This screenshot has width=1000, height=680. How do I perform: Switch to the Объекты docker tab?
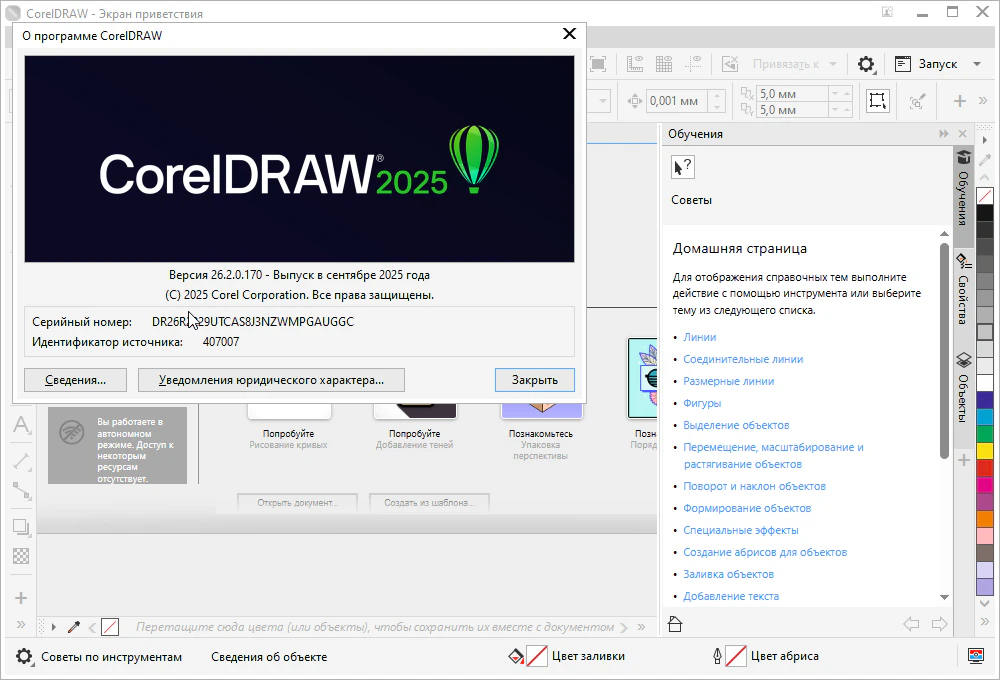[x=963, y=387]
